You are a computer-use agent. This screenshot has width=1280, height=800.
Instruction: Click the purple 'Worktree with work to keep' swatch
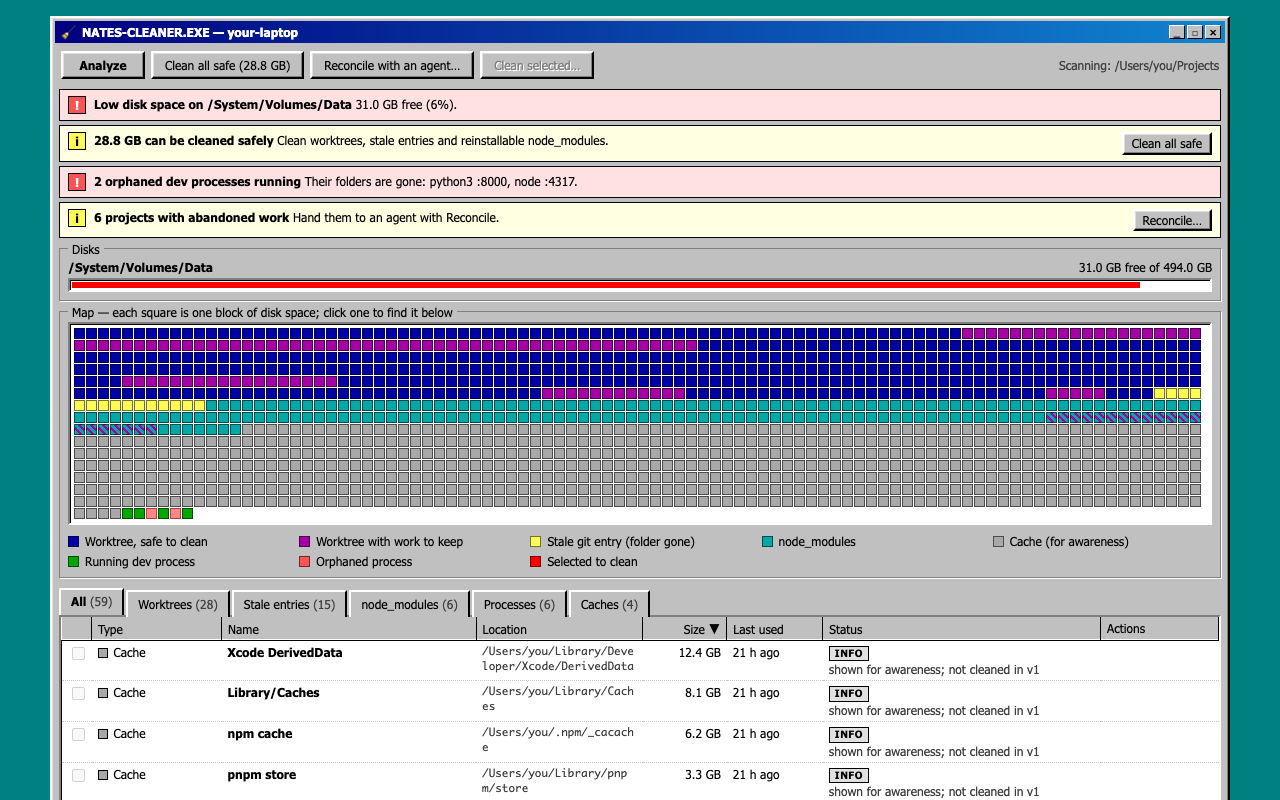click(305, 542)
